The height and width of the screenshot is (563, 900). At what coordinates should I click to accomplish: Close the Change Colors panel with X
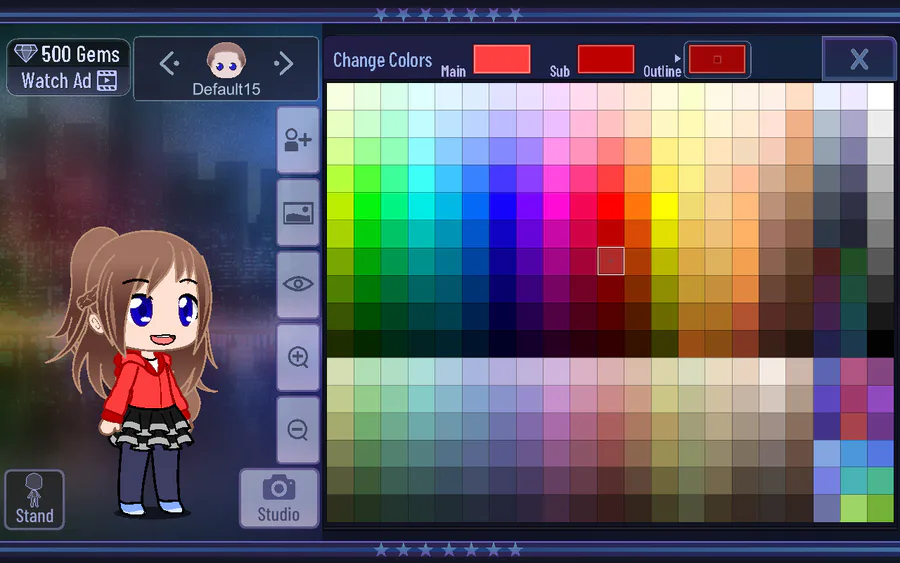pyautogui.click(x=859, y=59)
